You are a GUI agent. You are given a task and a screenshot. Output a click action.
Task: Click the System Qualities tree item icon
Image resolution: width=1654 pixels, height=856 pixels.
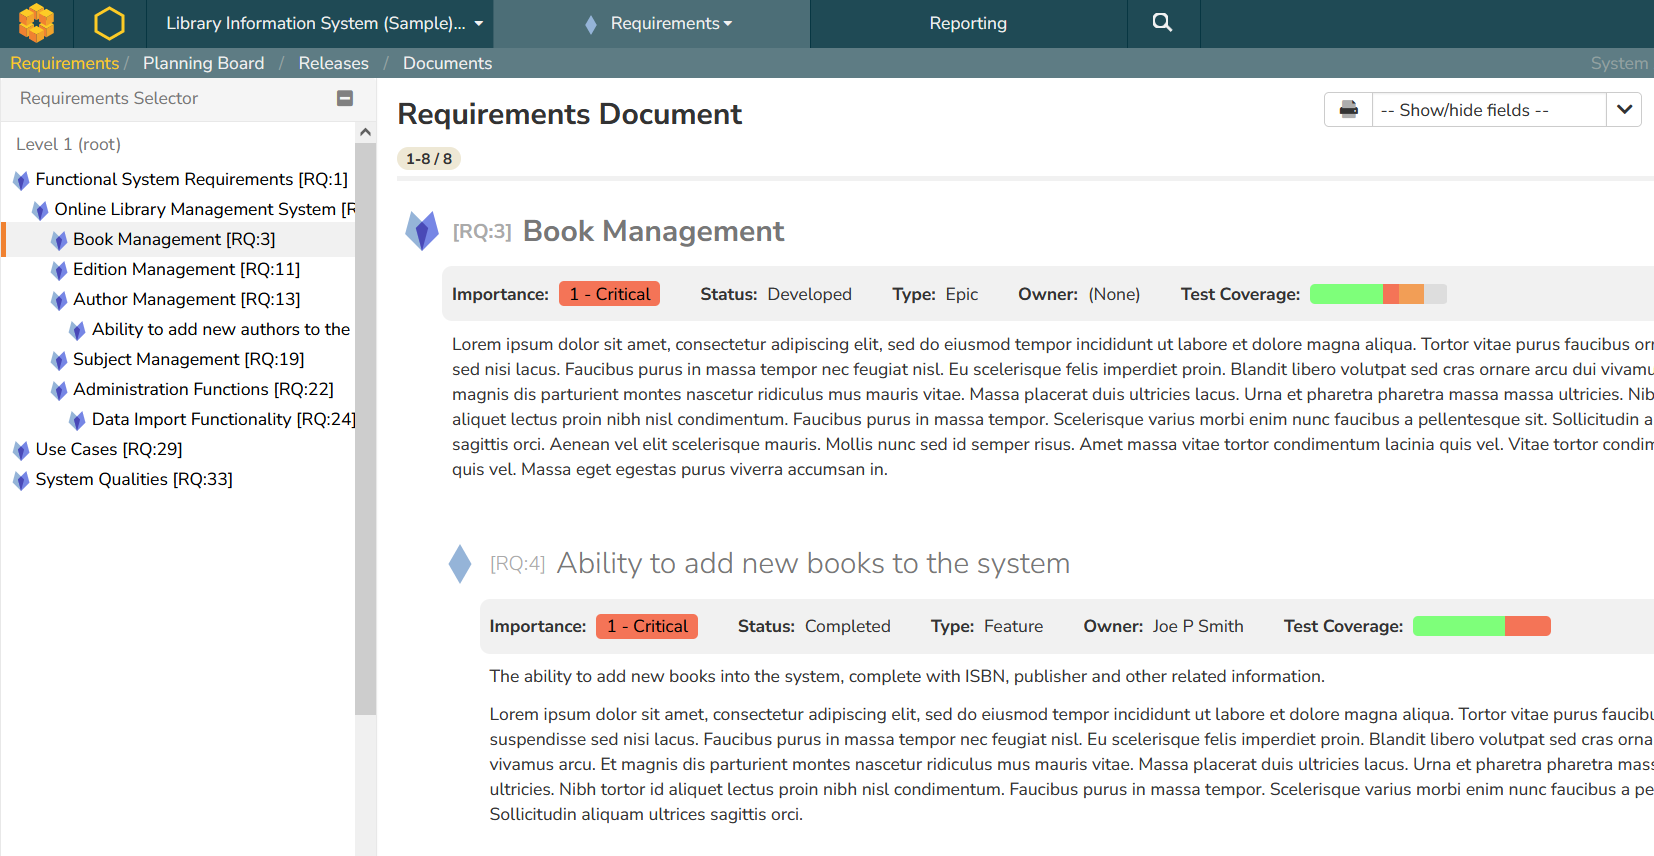[21, 480]
